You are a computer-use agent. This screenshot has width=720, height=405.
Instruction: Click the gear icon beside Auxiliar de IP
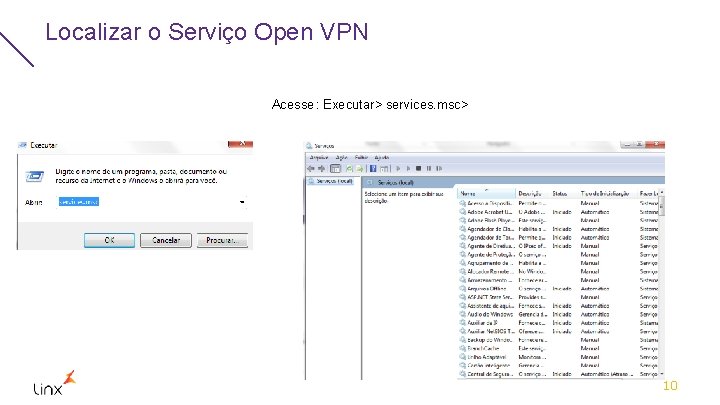pyautogui.click(x=462, y=323)
